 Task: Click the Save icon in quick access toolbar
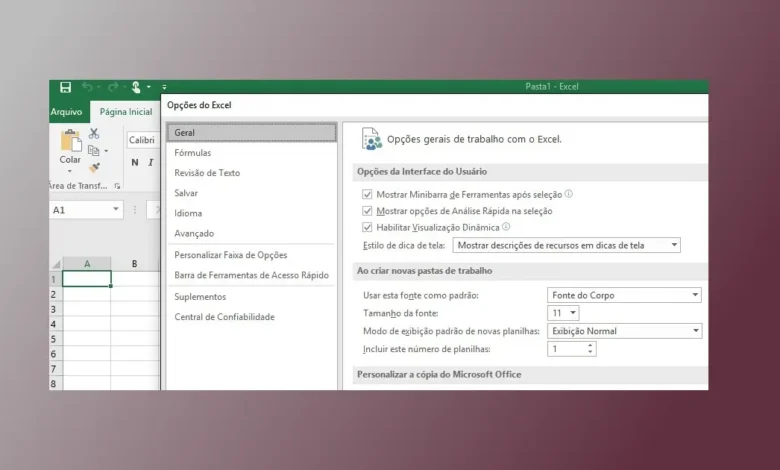pos(66,88)
